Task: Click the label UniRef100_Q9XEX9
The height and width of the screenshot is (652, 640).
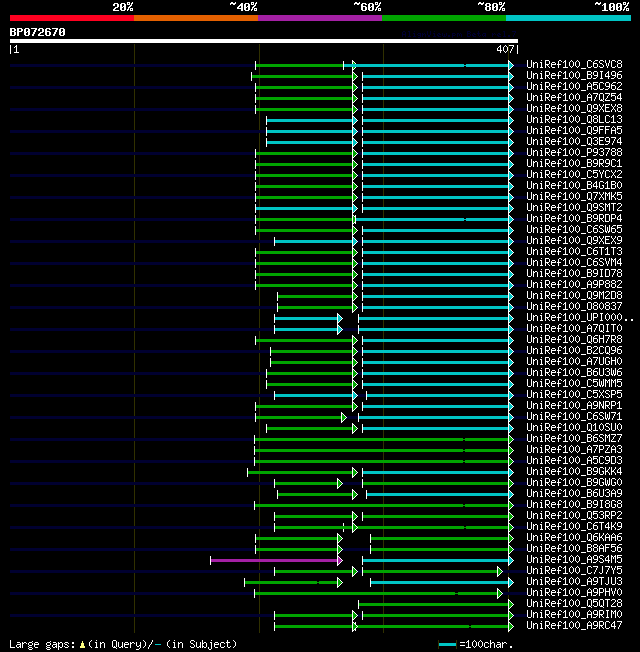Action: (x=574, y=240)
